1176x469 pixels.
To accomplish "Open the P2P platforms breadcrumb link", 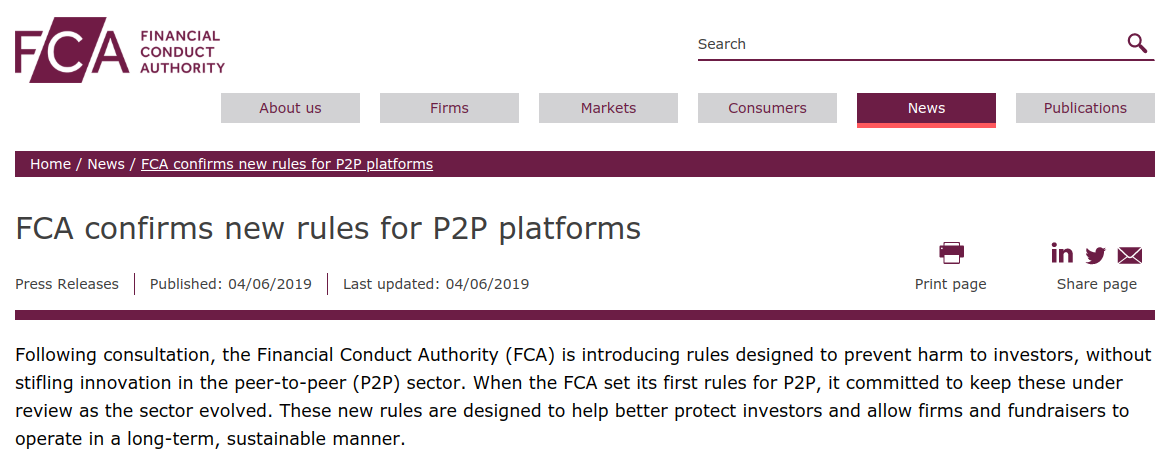I will [x=286, y=164].
